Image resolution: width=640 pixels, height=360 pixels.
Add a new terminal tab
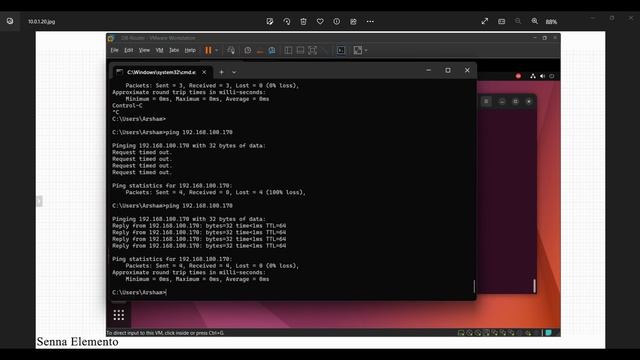click(222, 72)
